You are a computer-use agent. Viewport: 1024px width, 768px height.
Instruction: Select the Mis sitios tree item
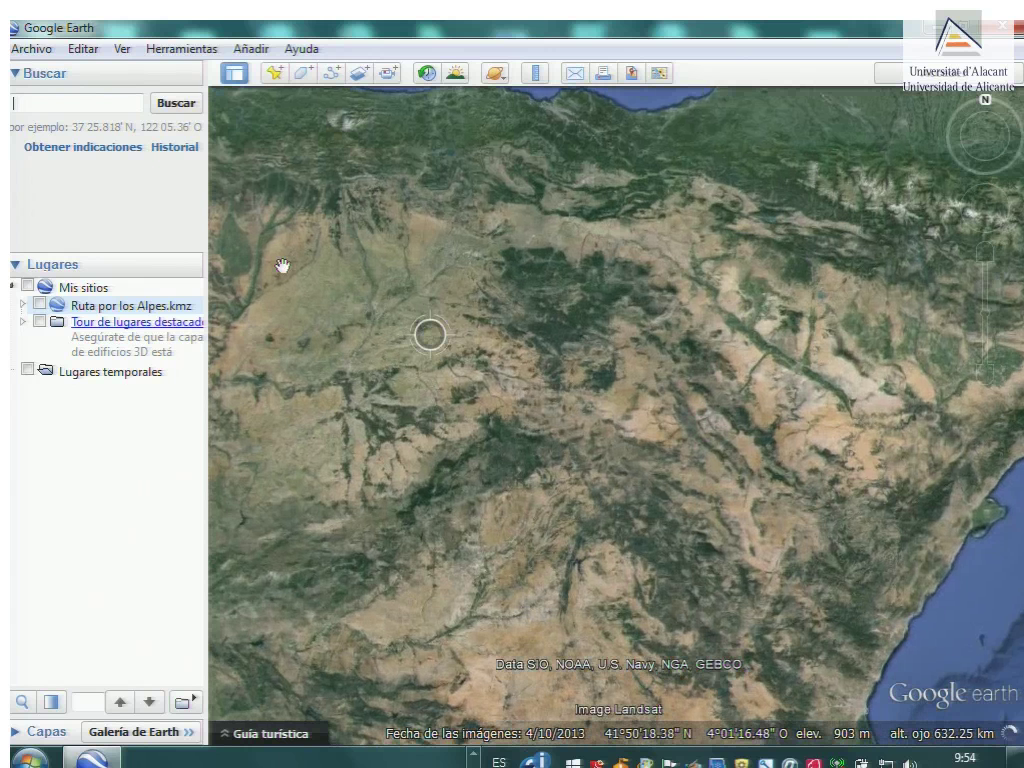click(x=84, y=288)
